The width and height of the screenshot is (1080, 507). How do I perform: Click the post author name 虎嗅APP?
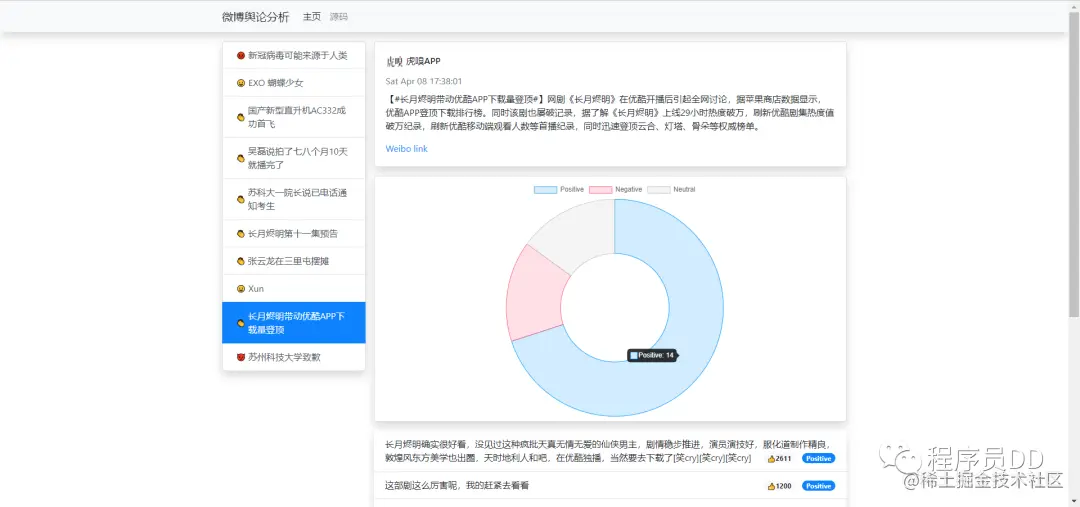pyautogui.click(x=424, y=61)
